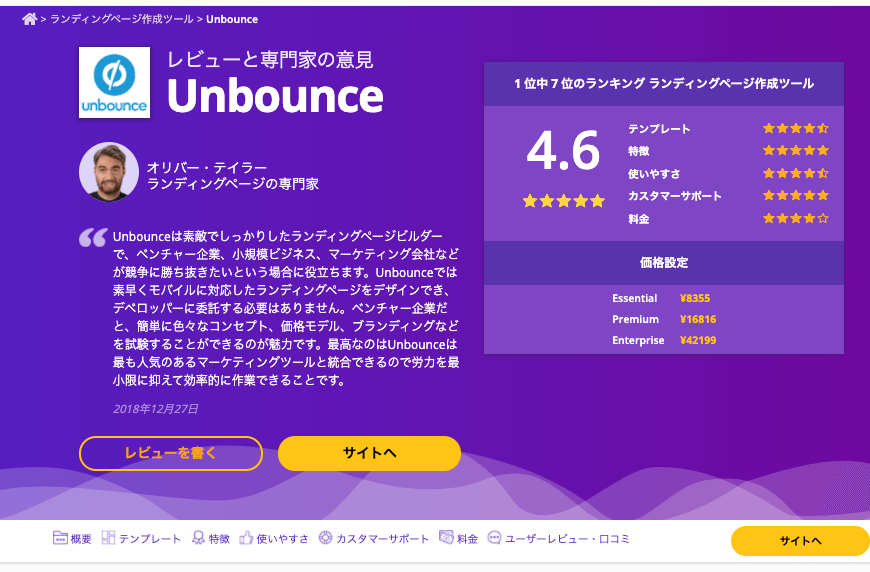Click the Essential plan label
This screenshot has height=572, width=870.
click(x=634, y=298)
